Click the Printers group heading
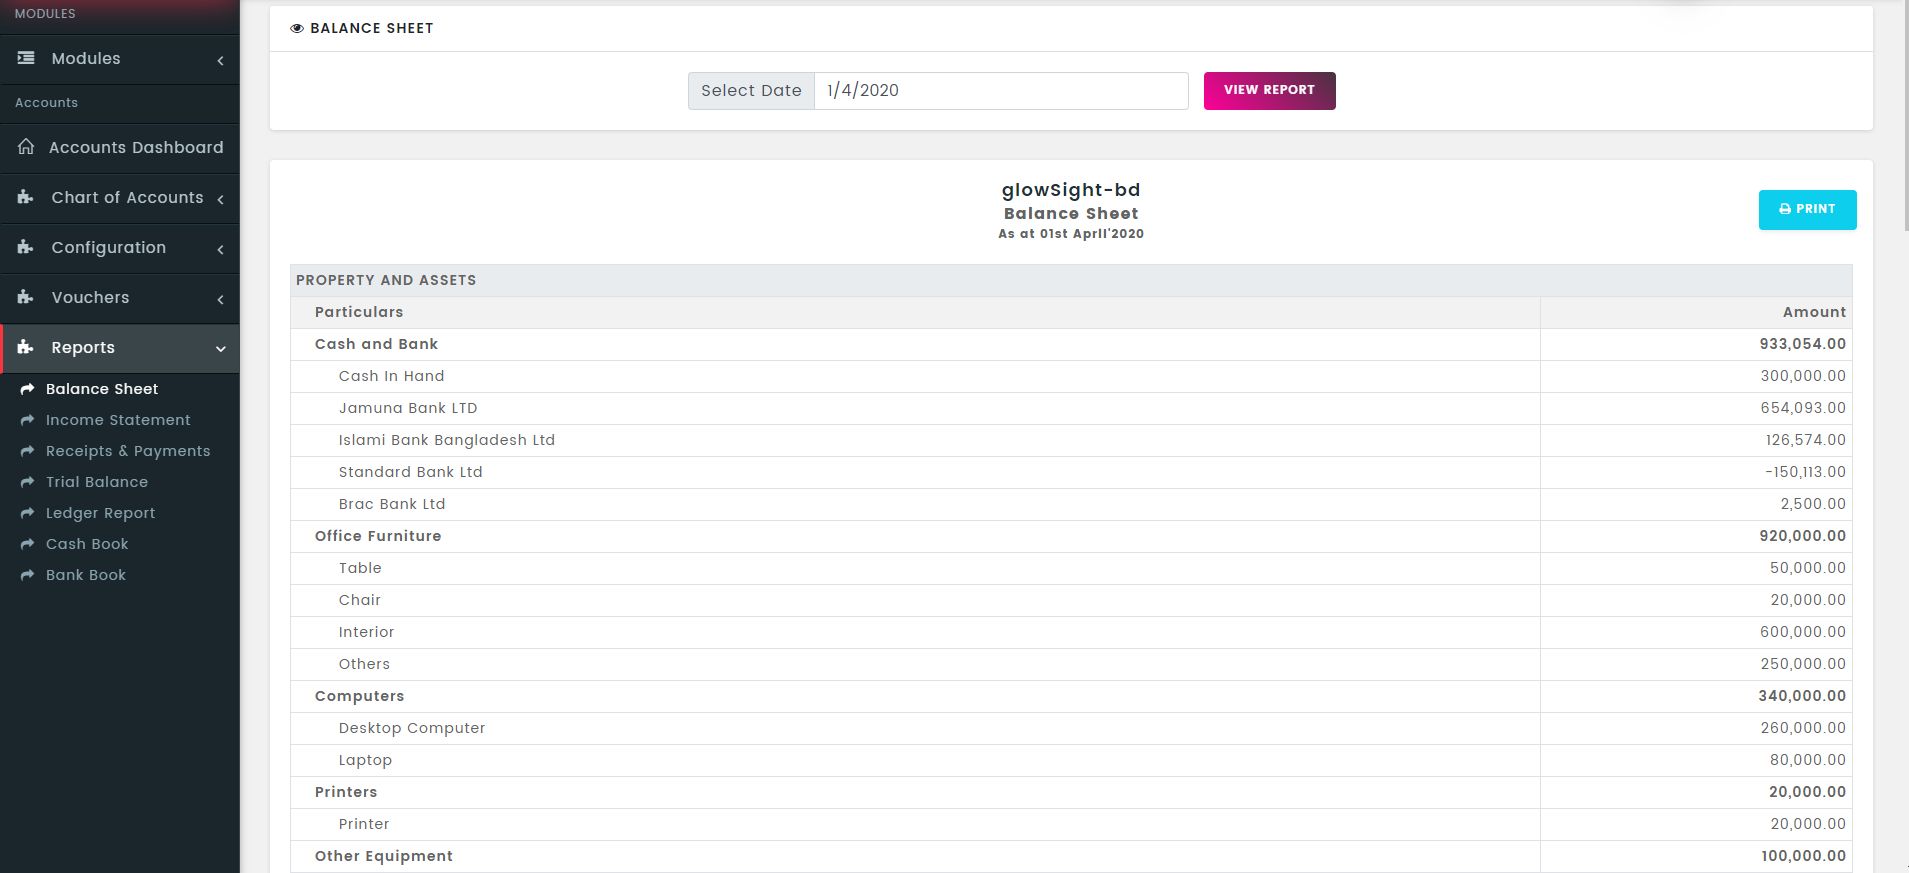Image resolution: width=1909 pixels, height=873 pixels. (x=346, y=792)
